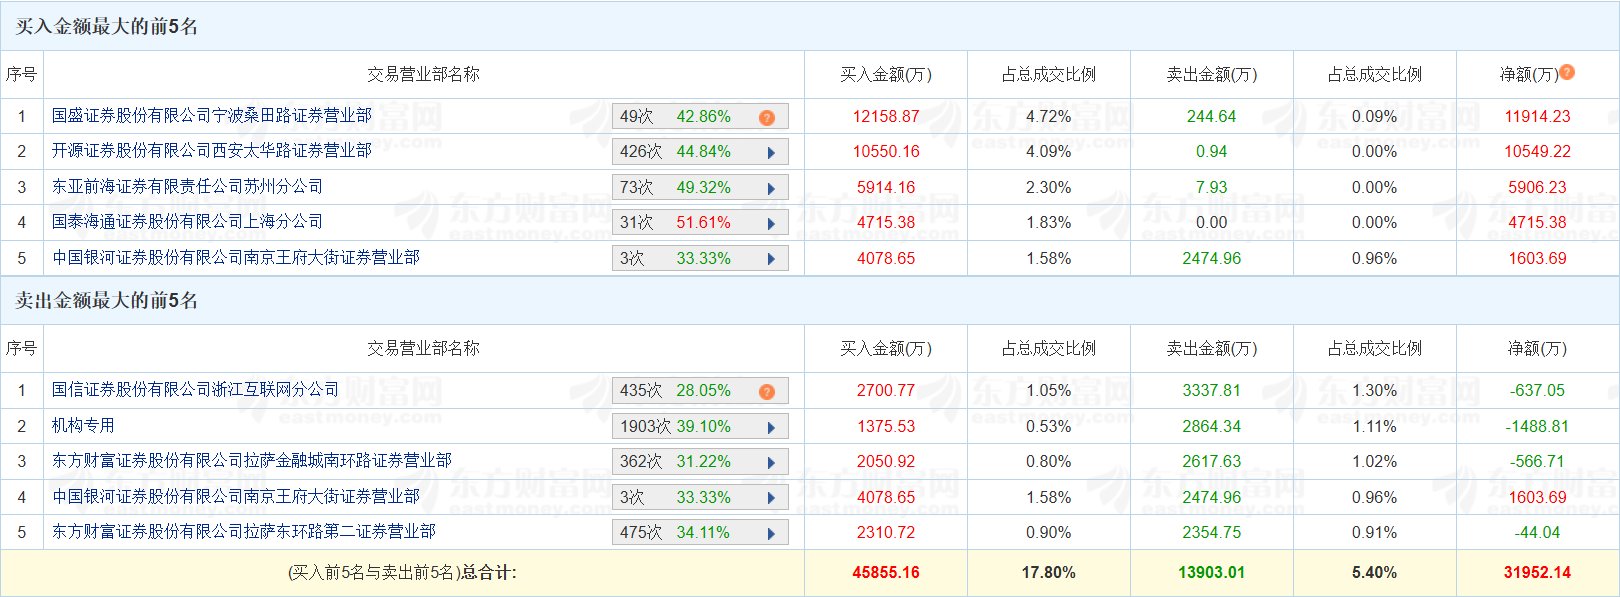Screen dimensions: 1620x597
Task: Click the blue arrow in the 国泰海通证券 row
Action: [x=771, y=223]
